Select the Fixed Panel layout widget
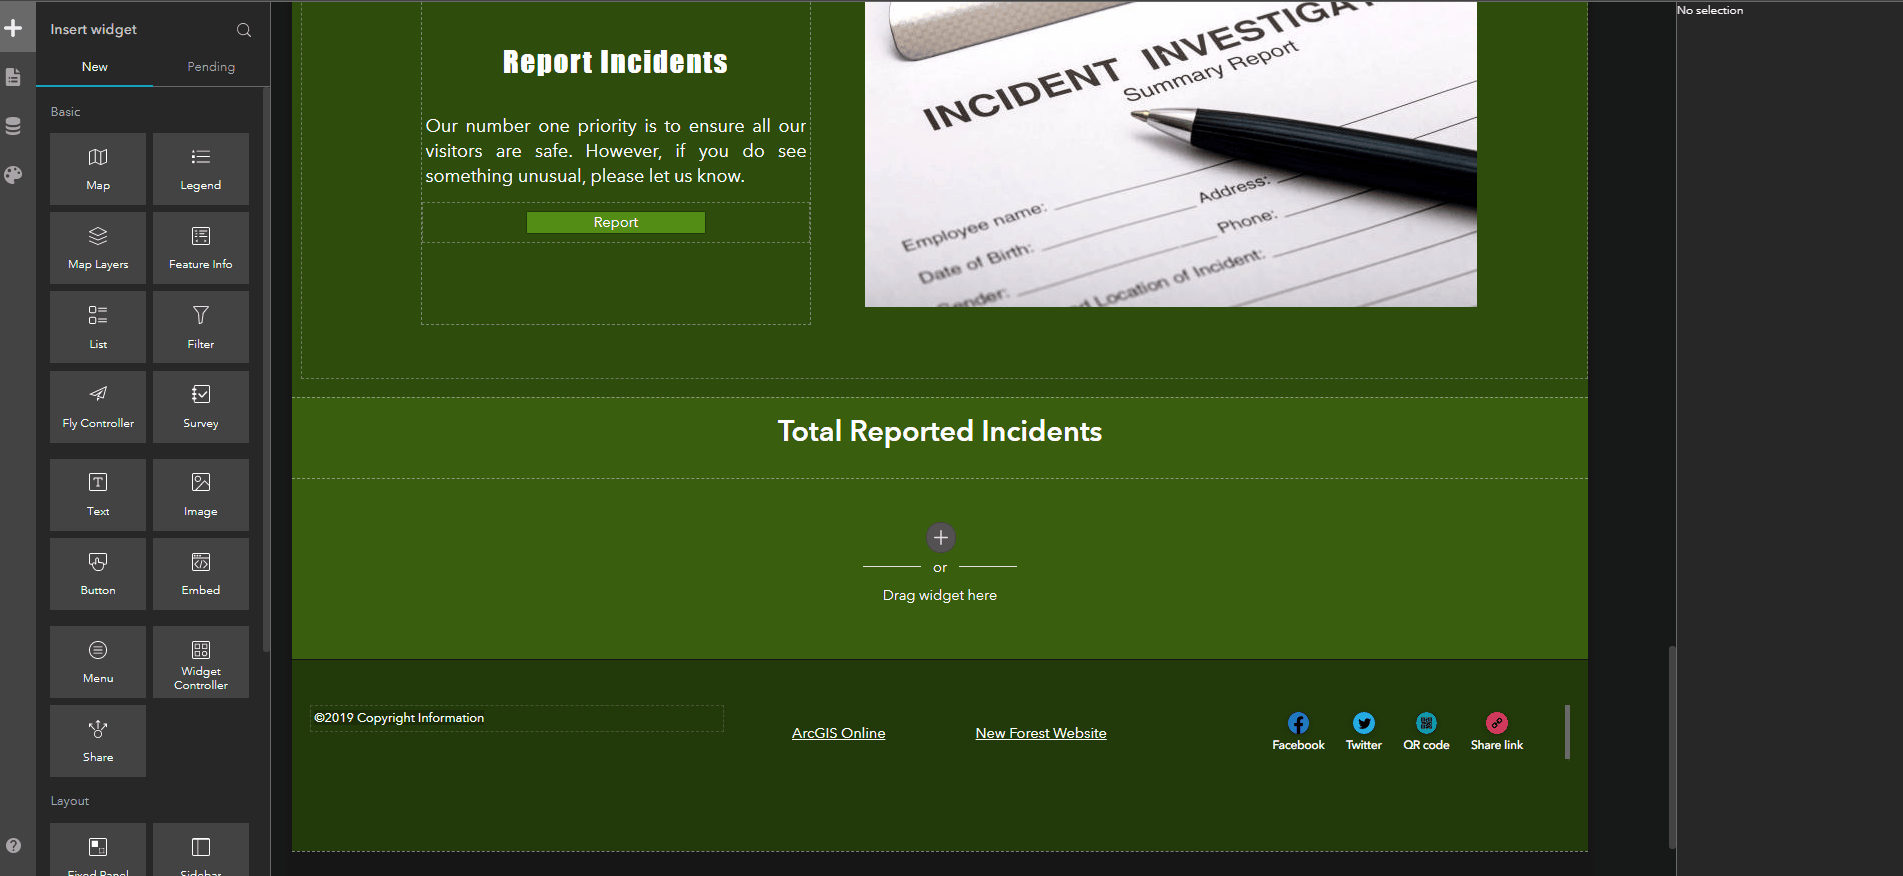 98,850
